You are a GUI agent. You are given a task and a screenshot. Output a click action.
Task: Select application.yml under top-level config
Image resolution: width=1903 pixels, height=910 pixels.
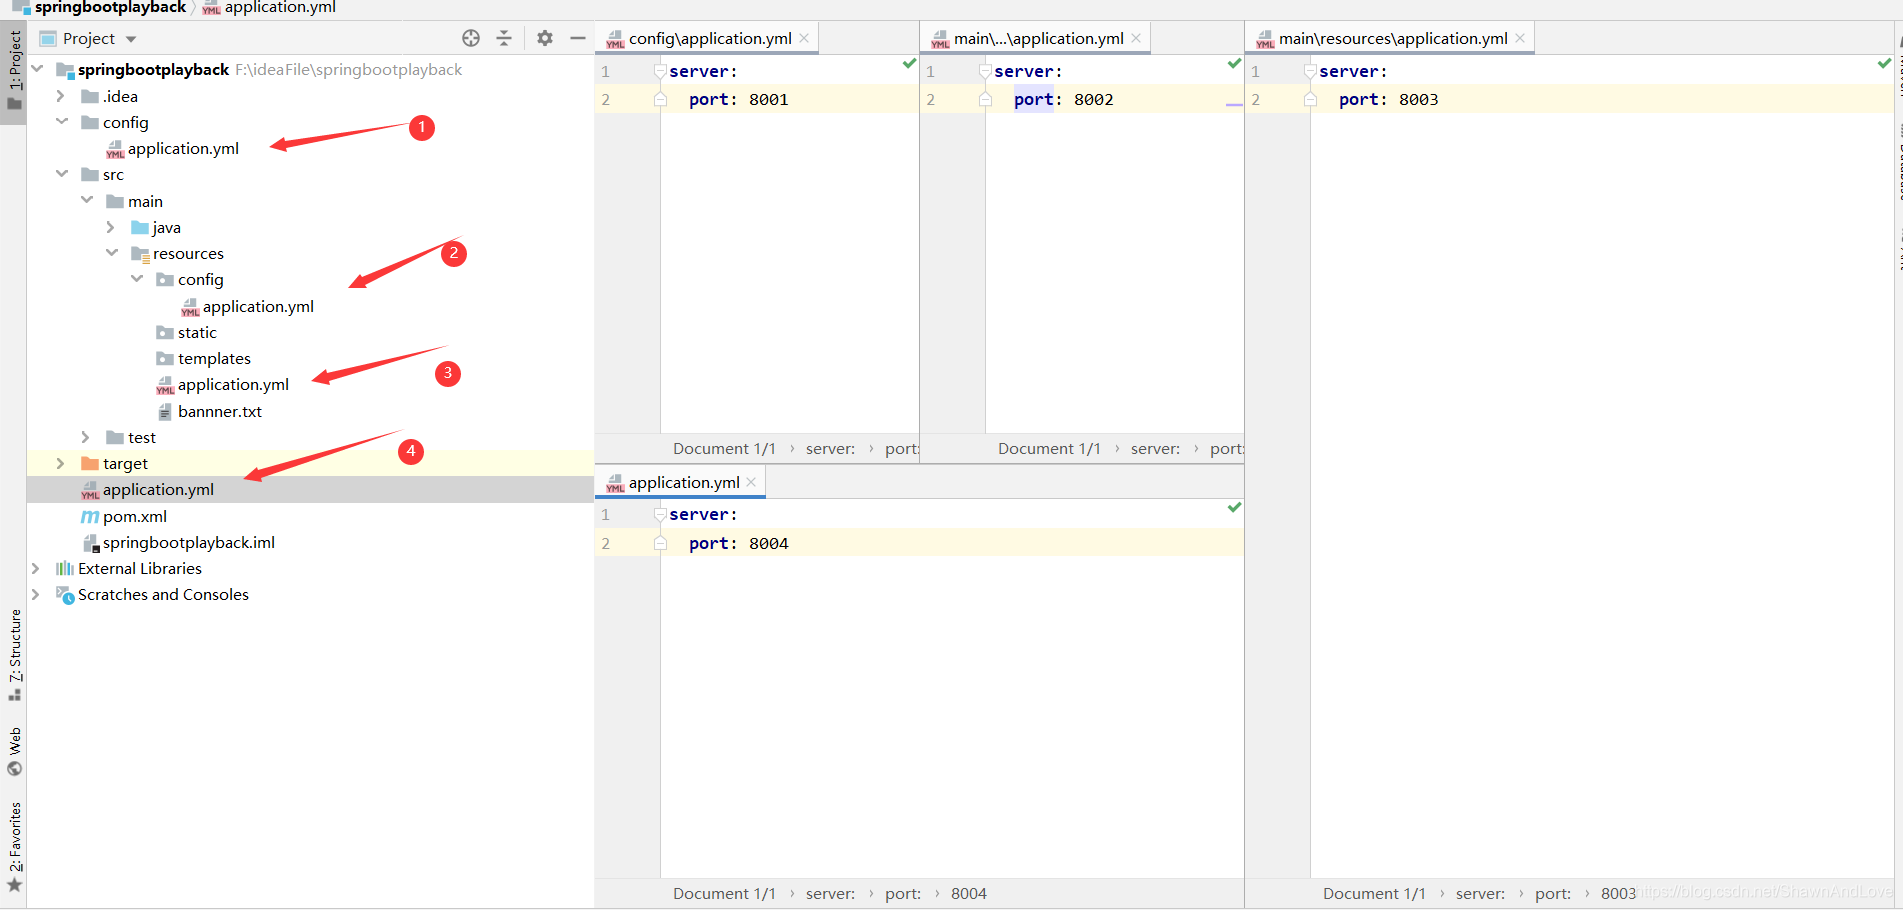click(183, 148)
